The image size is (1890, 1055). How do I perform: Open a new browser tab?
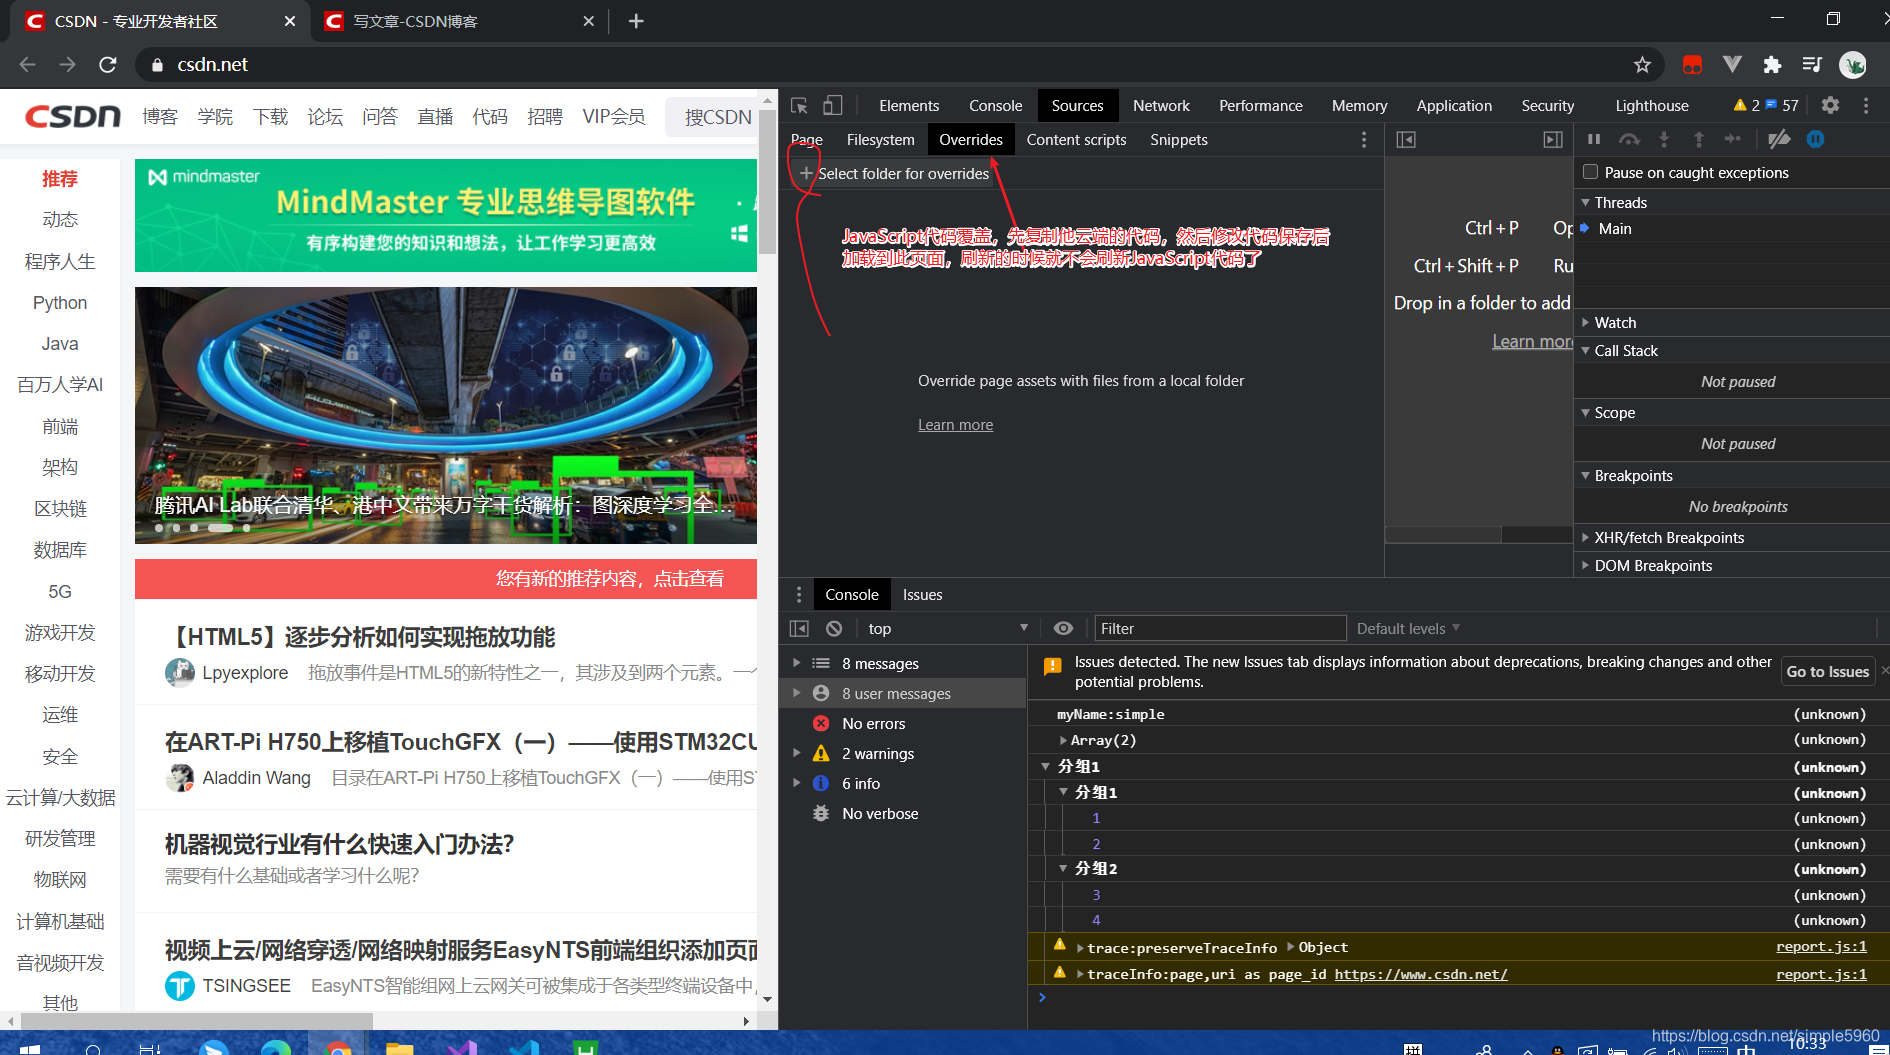pos(636,21)
